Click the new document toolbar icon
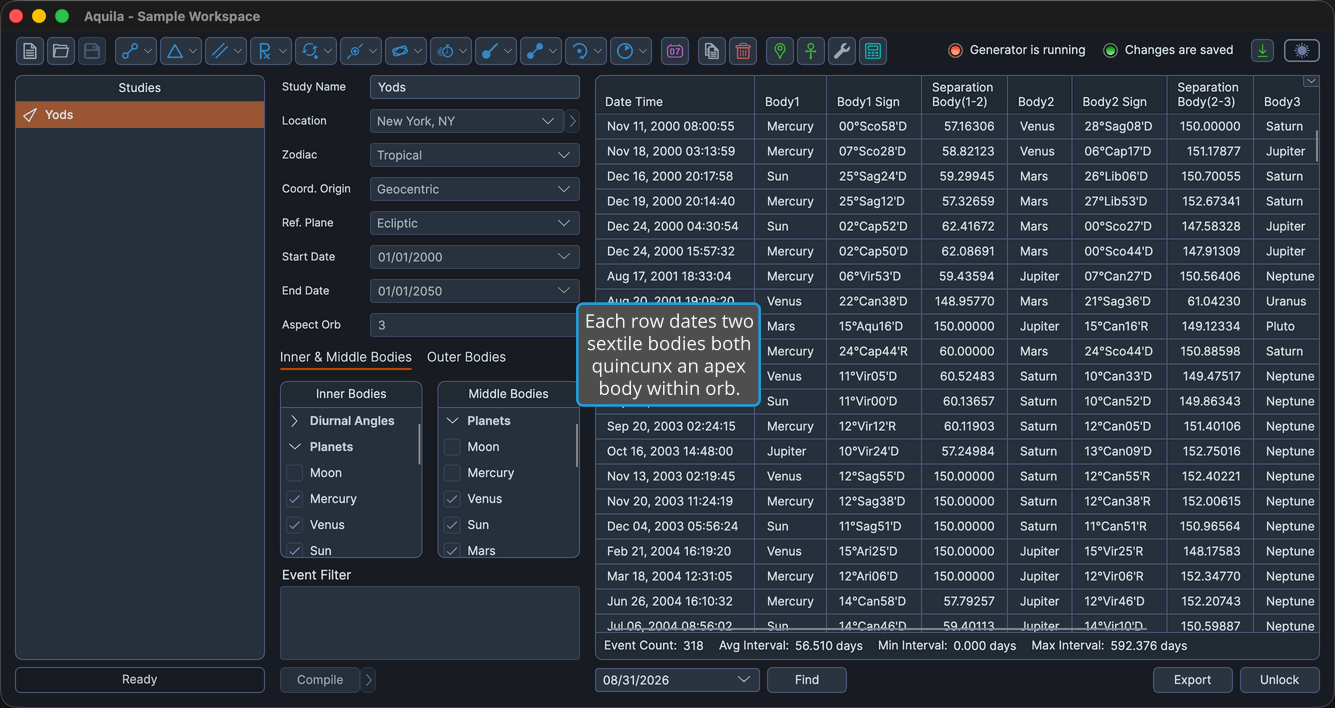 [30, 51]
